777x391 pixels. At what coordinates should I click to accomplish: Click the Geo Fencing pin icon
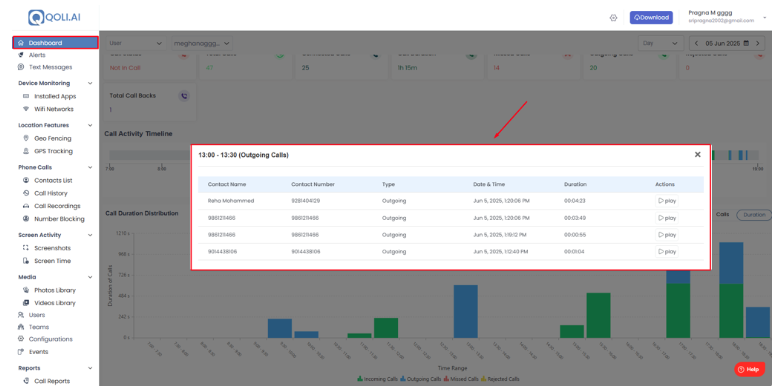pyautogui.click(x=26, y=138)
